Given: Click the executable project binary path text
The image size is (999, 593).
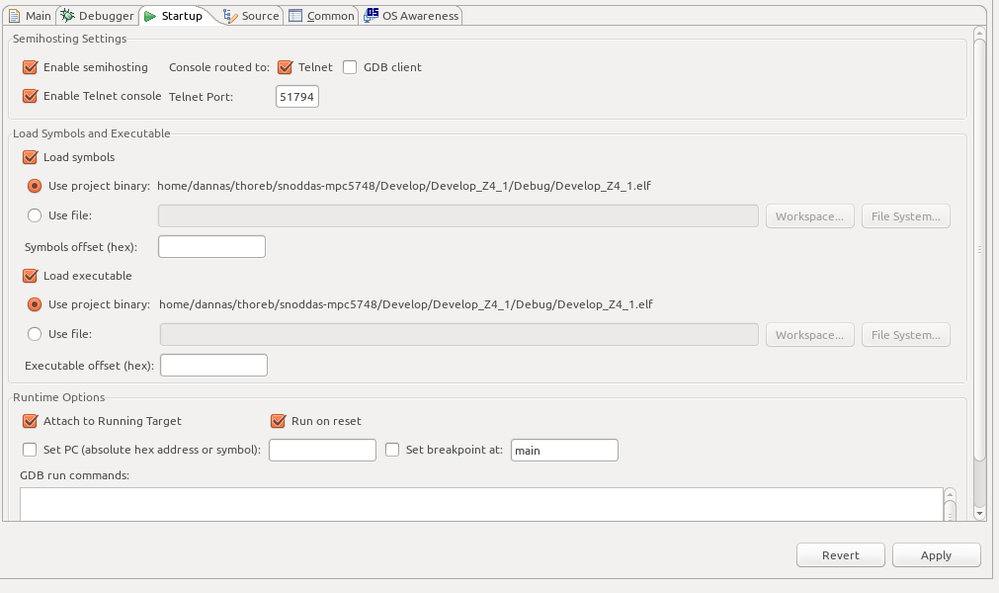Looking at the screenshot, I should (406, 304).
